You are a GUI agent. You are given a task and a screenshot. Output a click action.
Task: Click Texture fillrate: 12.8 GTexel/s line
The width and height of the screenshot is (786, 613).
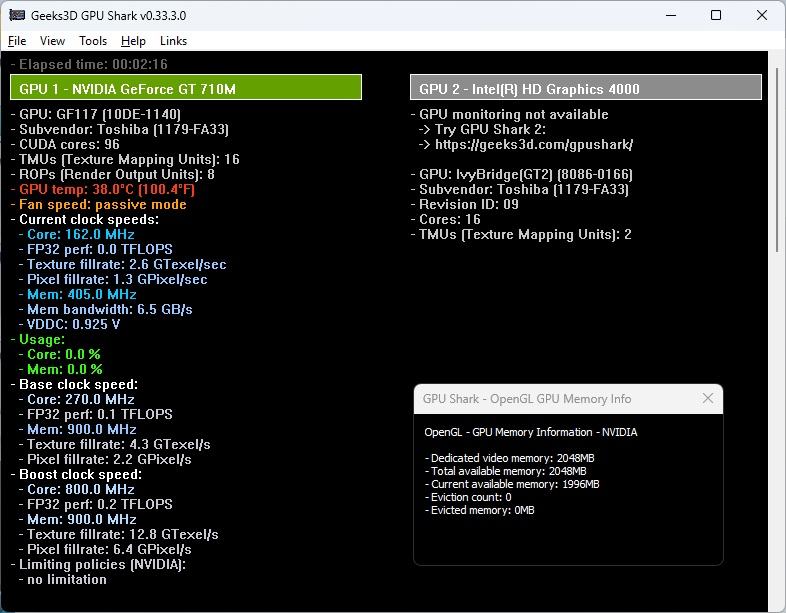click(x=118, y=535)
